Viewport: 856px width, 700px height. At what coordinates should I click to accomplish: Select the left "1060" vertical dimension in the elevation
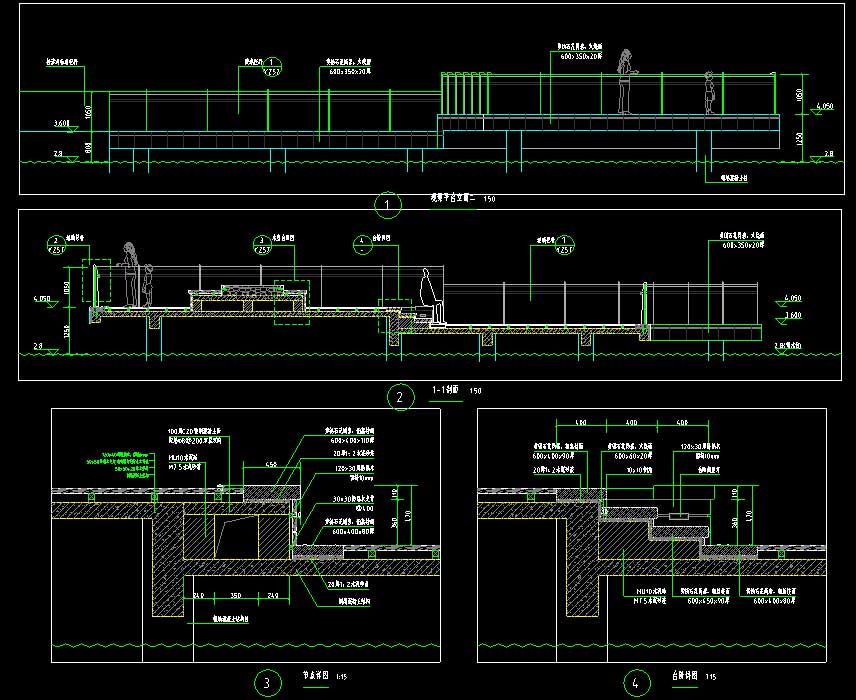click(x=88, y=112)
